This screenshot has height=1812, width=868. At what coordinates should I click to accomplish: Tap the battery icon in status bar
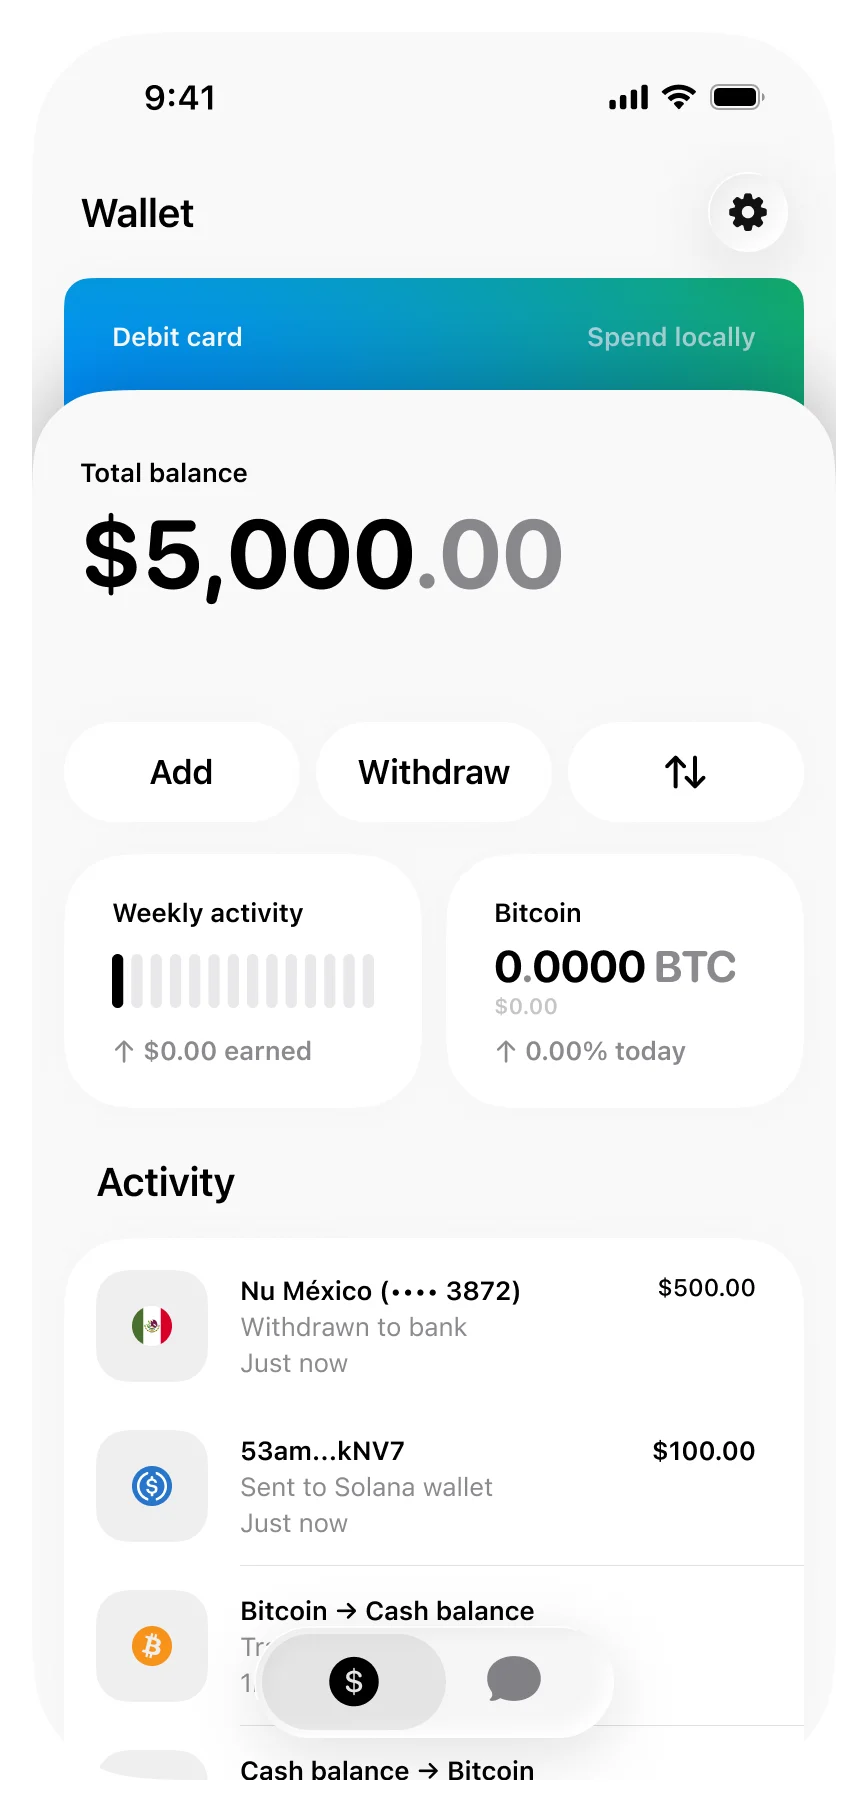[x=737, y=97]
